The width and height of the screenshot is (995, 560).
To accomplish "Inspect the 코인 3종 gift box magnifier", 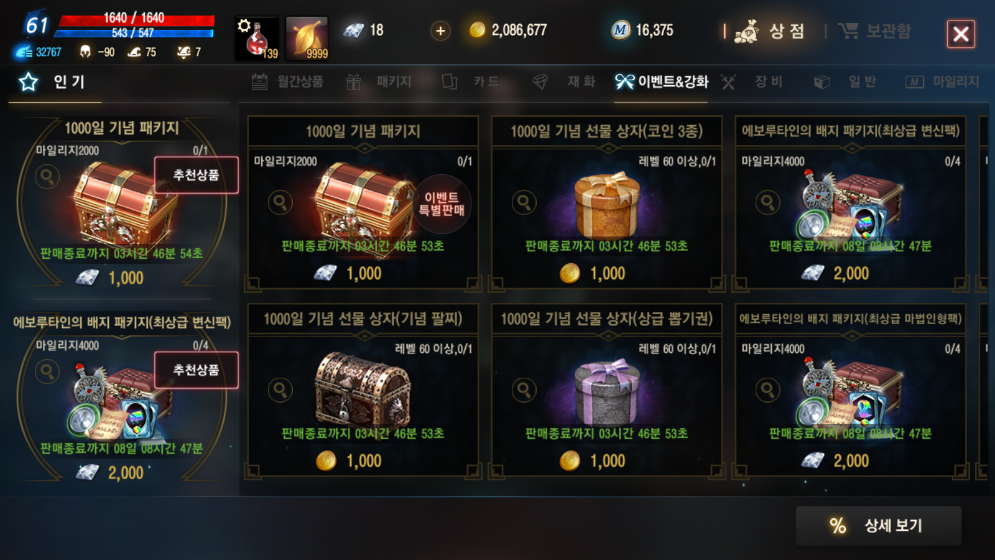I will coord(524,203).
